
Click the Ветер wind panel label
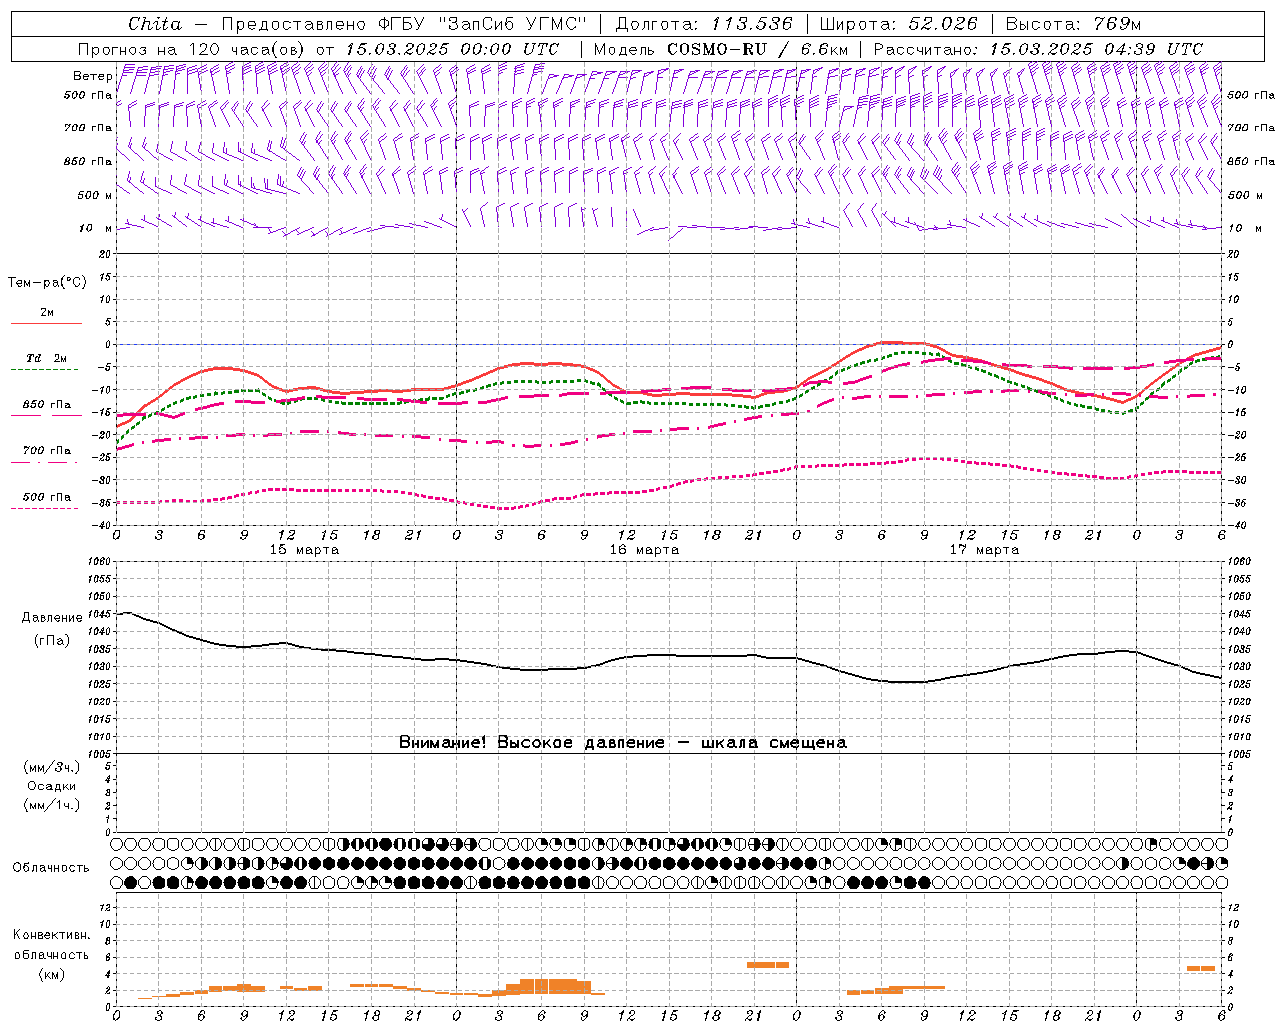[92, 76]
